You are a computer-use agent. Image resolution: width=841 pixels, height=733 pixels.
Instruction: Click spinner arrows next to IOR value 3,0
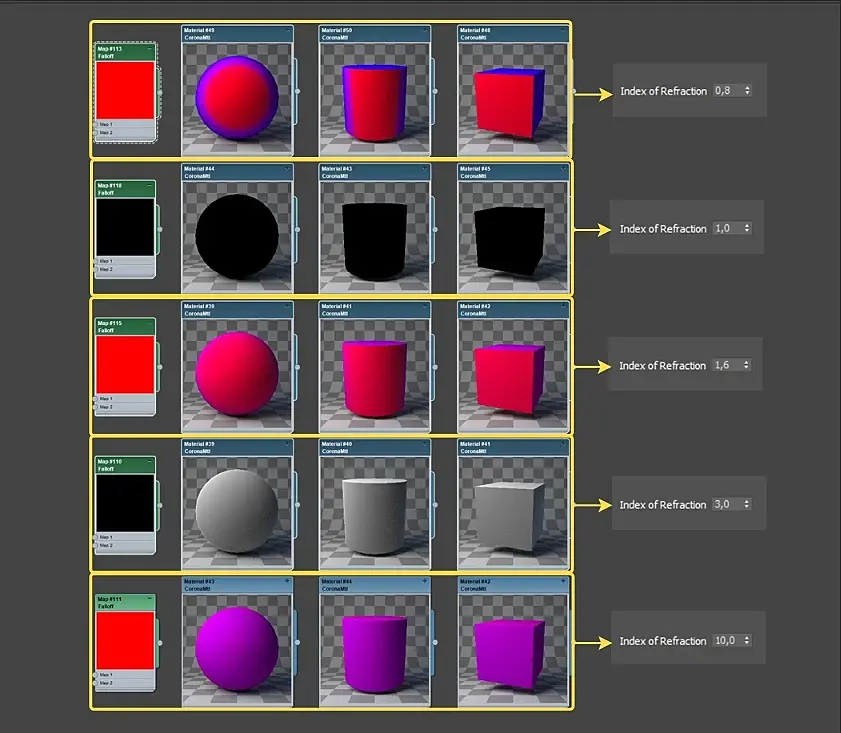(747, 504)
